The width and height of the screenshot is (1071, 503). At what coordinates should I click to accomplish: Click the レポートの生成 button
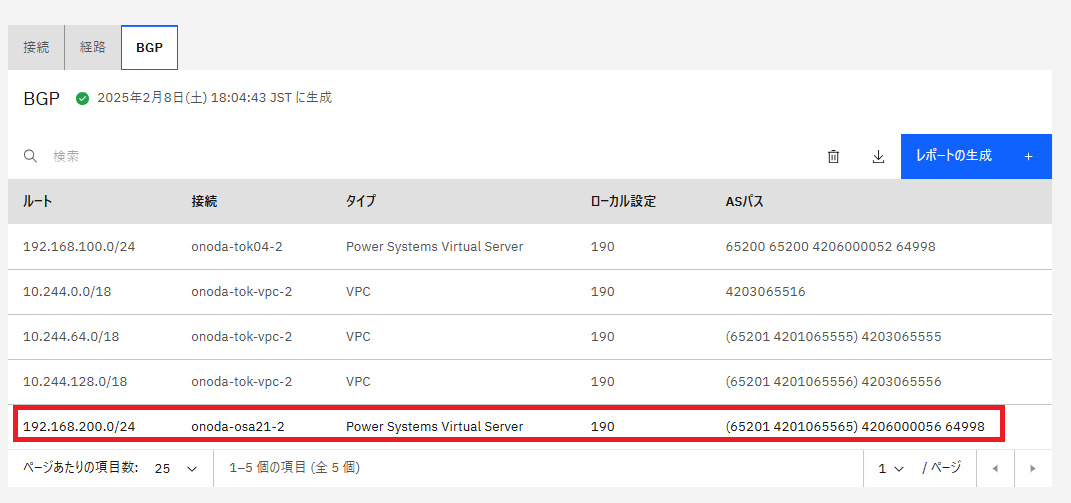click(976, 157)
